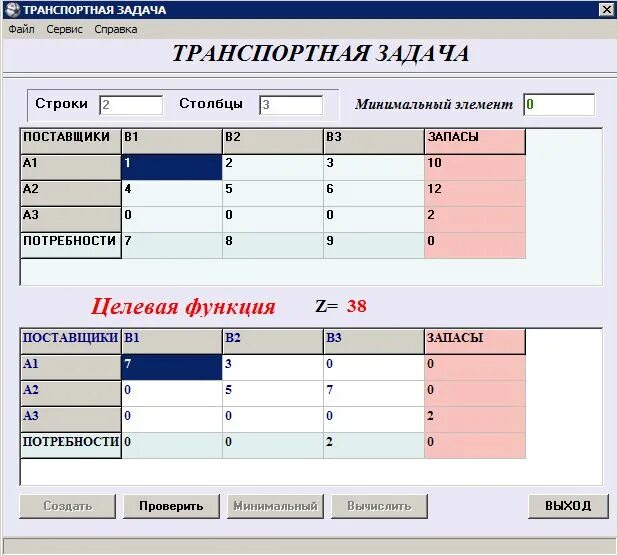This screenshot has width=618, height=556.
Task: Click upper table B2 column header
Action: click(273, 141)
